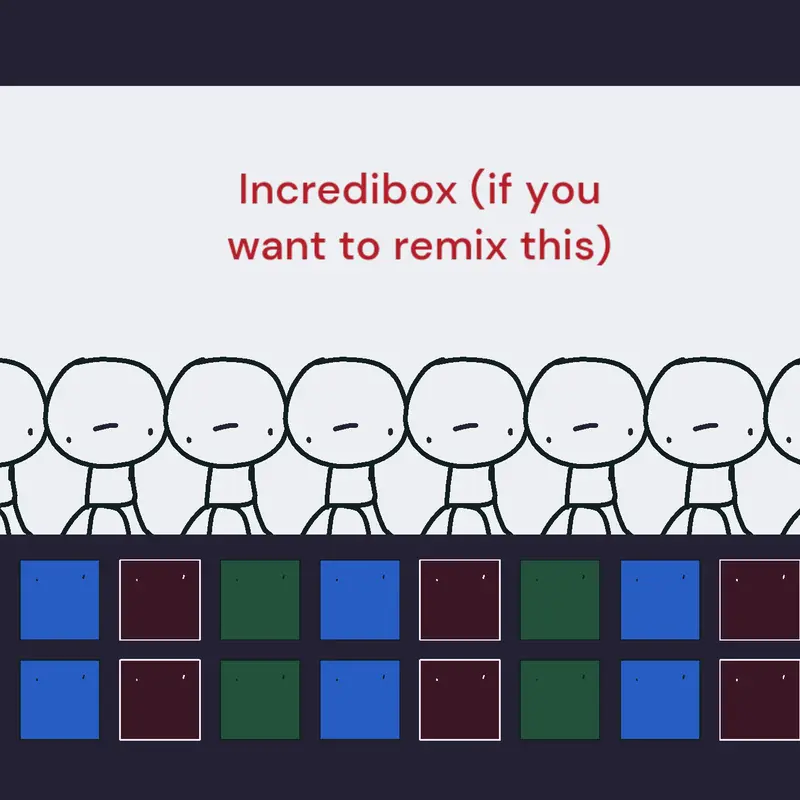800x800 pixels.
Task: Select the leftmost blue square in the bottom row
Action: pyautogui.click(x=60, y=699)
